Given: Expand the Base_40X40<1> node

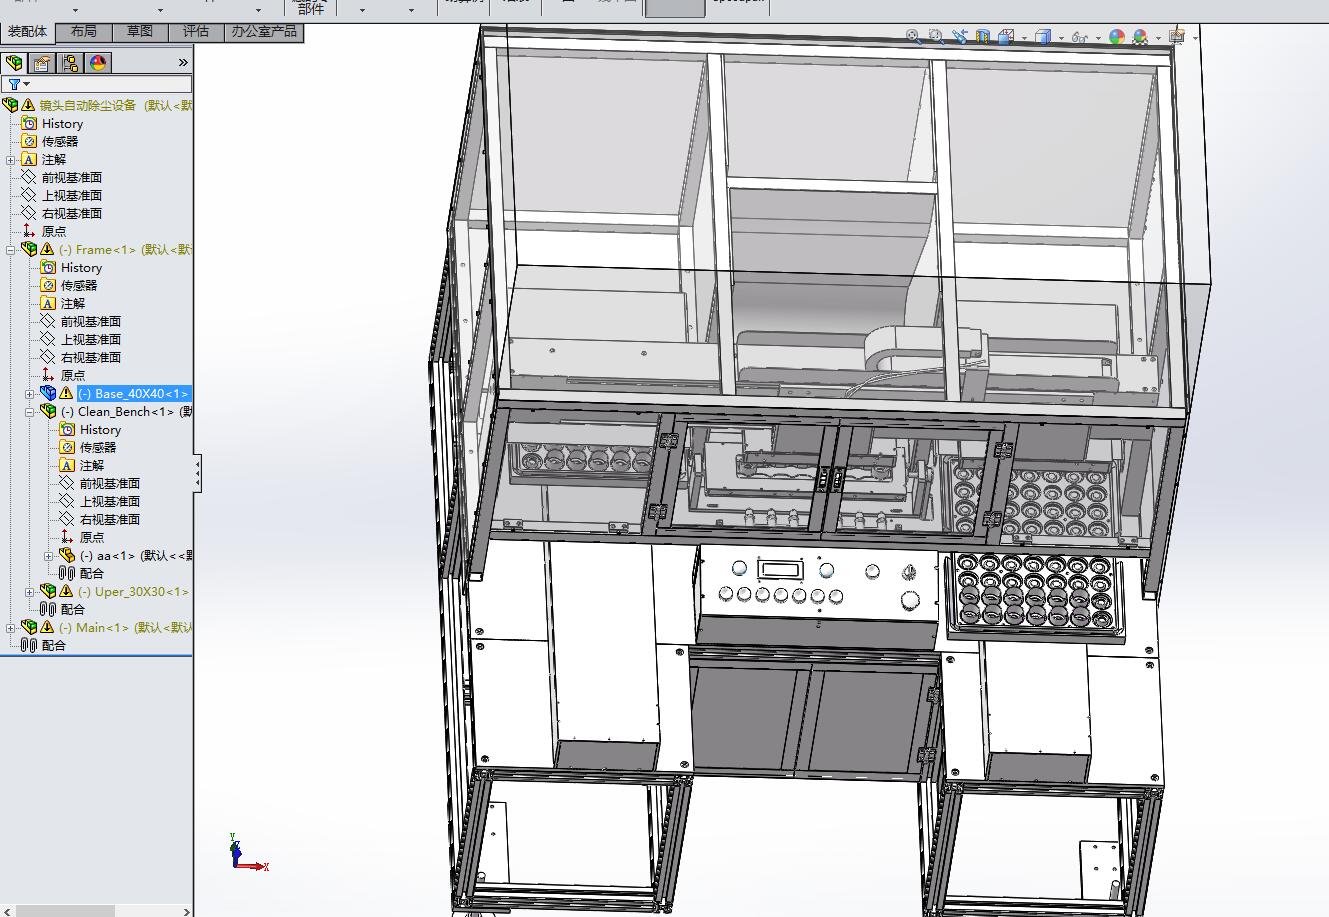Looking at the screenshot, I should (x=29, y=394).
